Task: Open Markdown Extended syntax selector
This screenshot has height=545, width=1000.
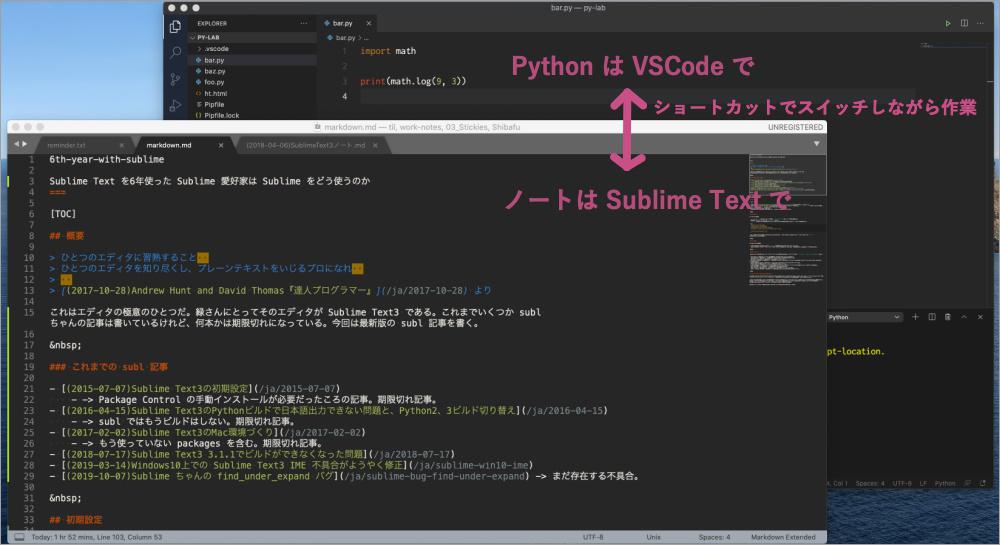Action: (x=783, y=537)
